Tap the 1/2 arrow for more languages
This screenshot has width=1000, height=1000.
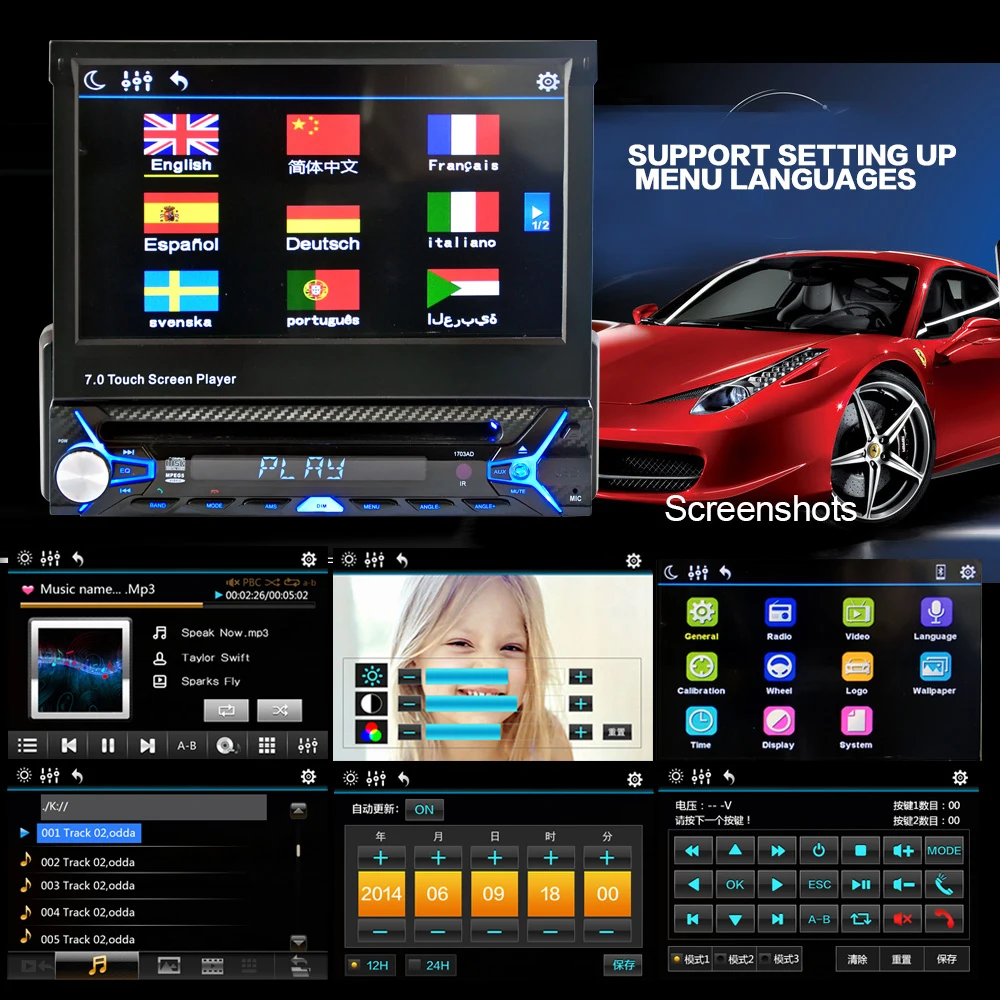click(x=539, y=214)
